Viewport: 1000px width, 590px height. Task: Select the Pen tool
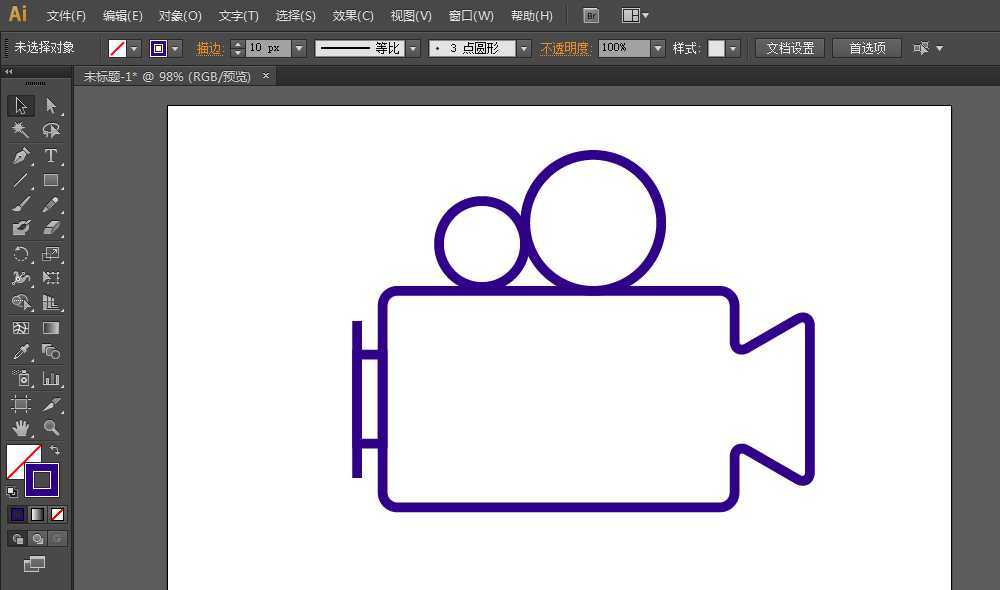21,156
